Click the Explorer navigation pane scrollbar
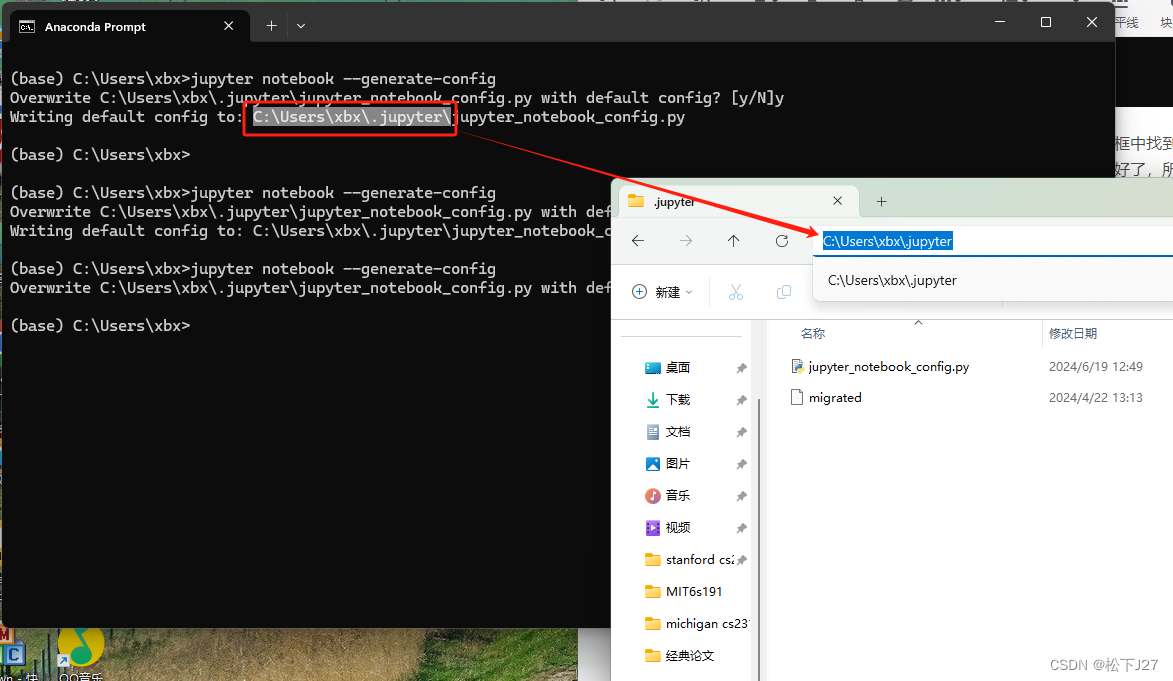Screen dimensions: 1173x681 click(759, 539)
